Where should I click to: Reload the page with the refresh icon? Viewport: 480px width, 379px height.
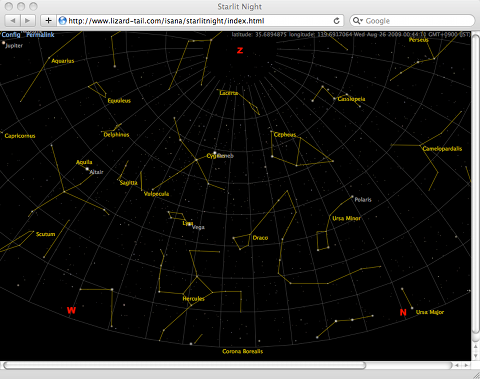click(x=337, y=21)
